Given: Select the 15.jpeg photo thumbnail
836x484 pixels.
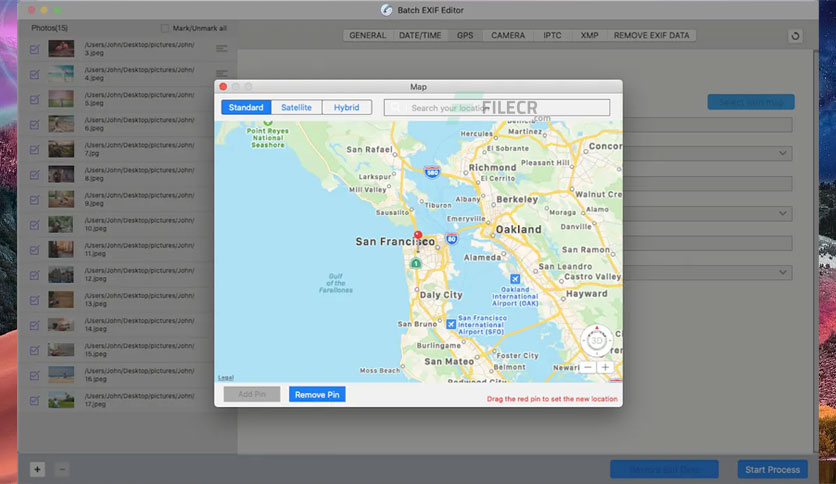Looking at the screenshot, I should tap(61, 350).
